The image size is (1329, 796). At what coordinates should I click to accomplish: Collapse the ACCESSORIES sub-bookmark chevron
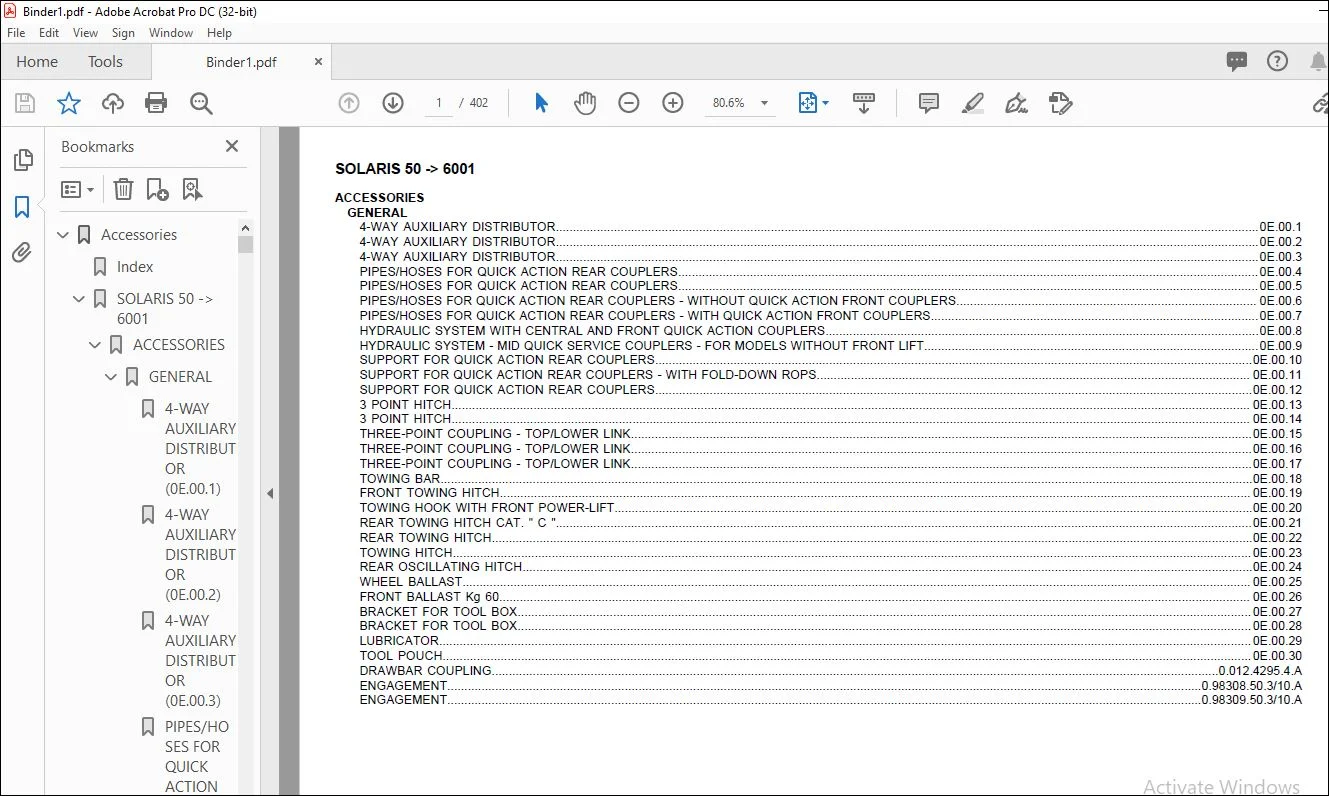[95, 345]
